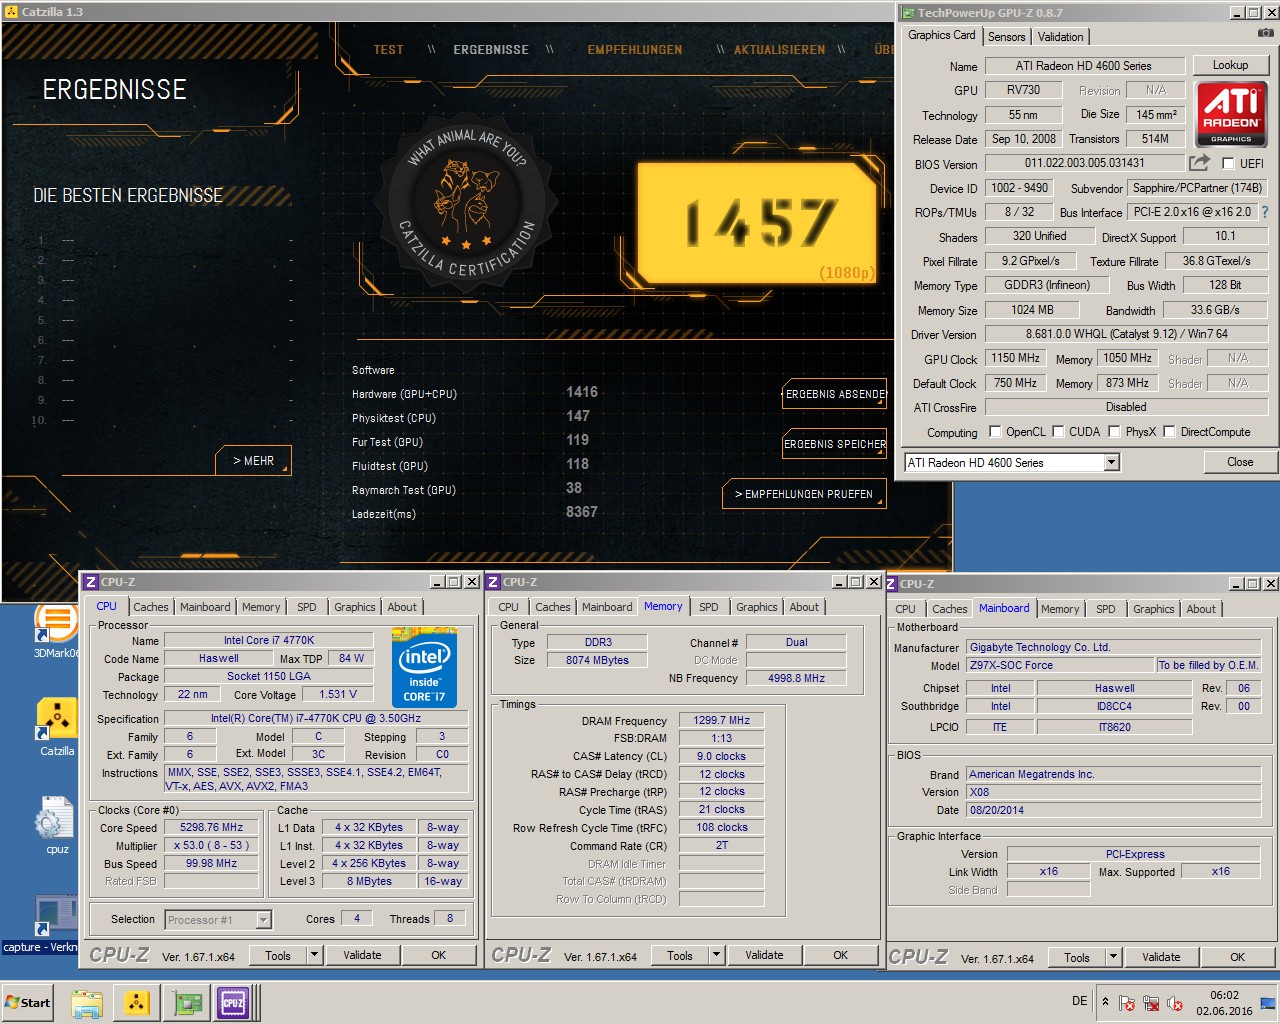Toggle the DirectCompute checkbox
Viewport: 1280px width, 1024px height.
(1168, 432)
